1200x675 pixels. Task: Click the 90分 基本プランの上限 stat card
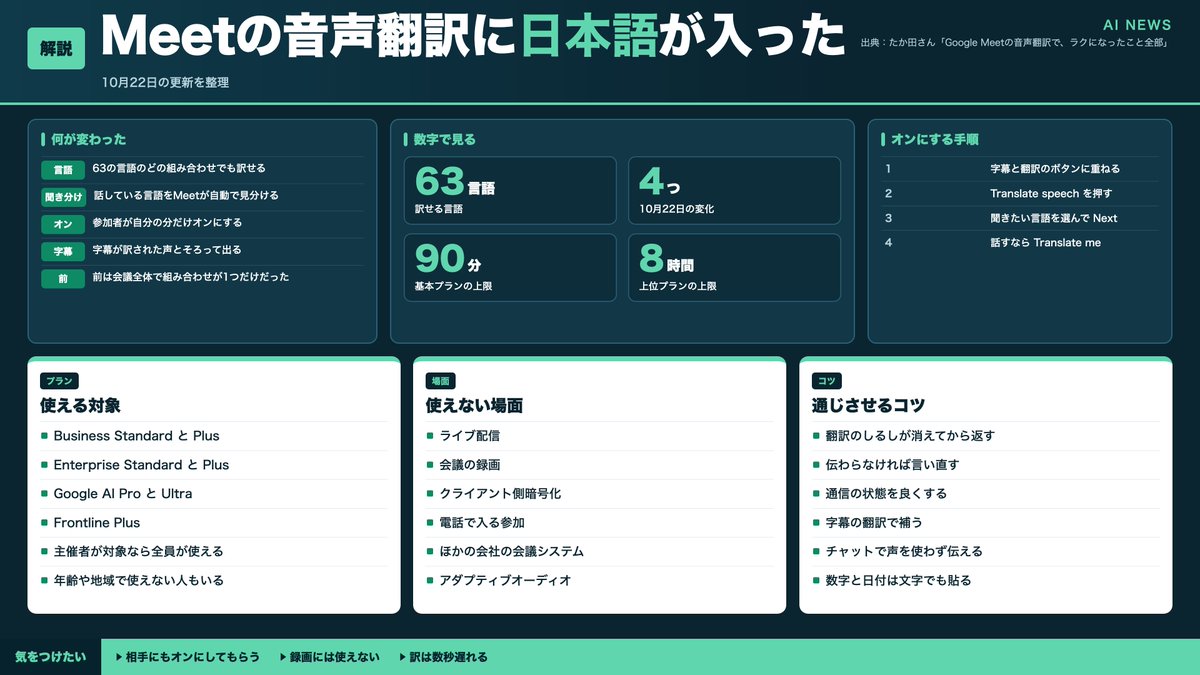[510, 268]
